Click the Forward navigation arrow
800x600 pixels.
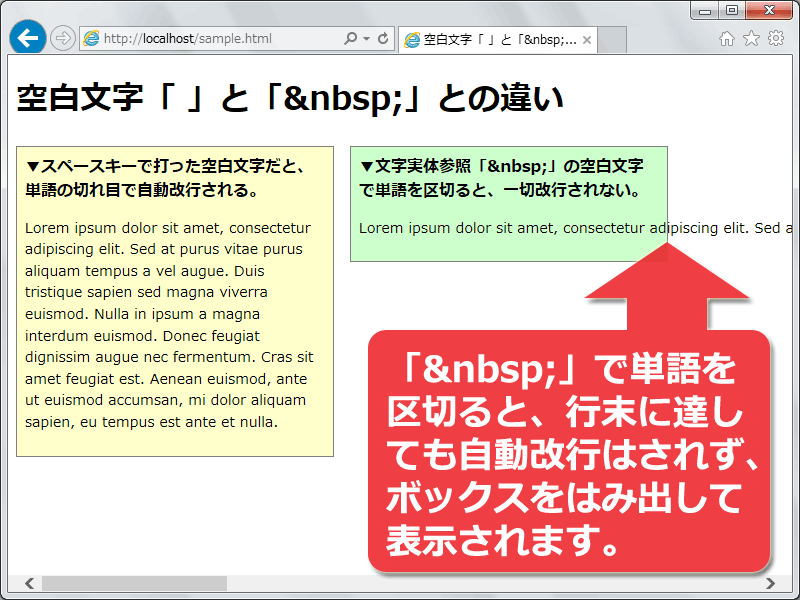pos(62,38)
